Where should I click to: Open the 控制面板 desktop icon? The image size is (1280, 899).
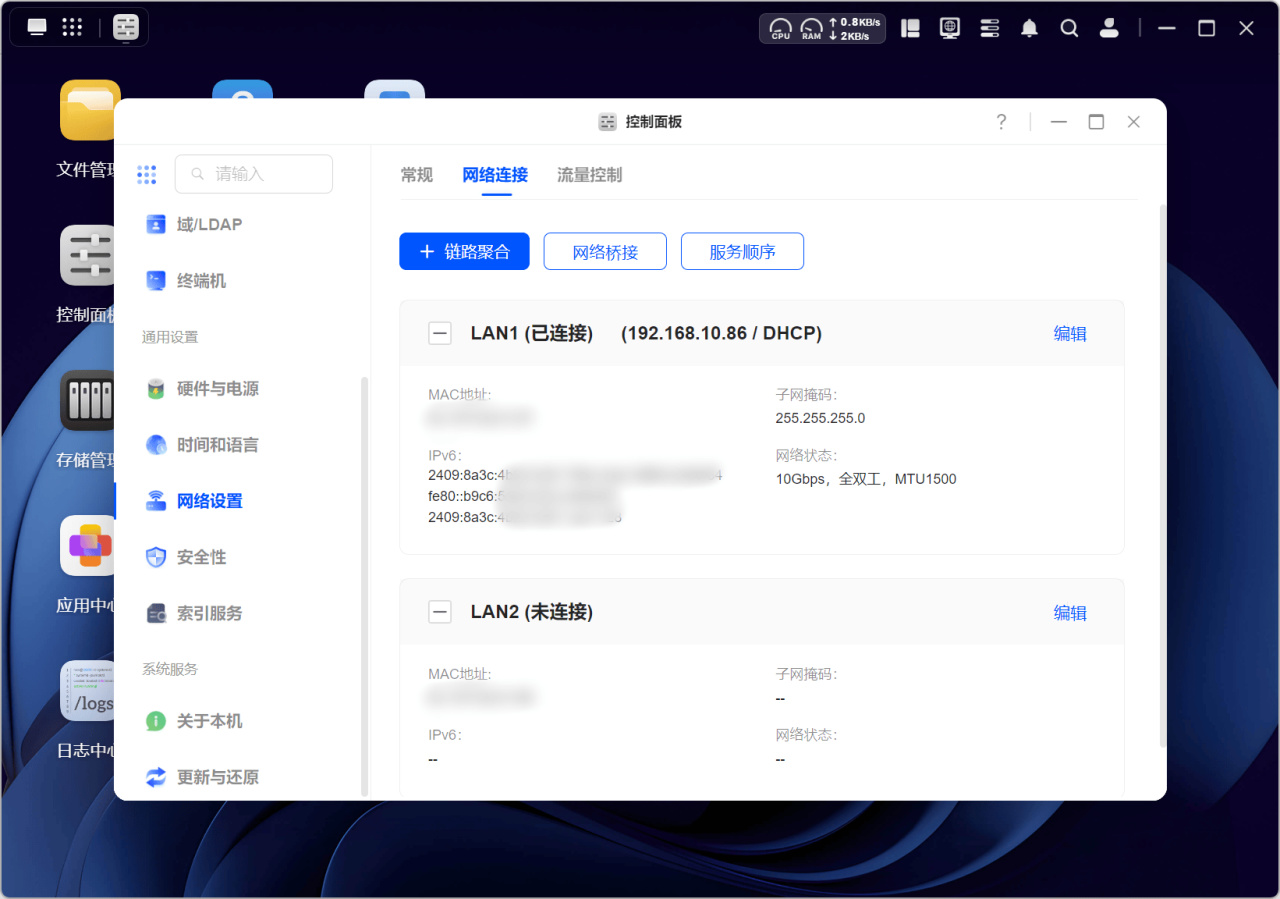88,255
